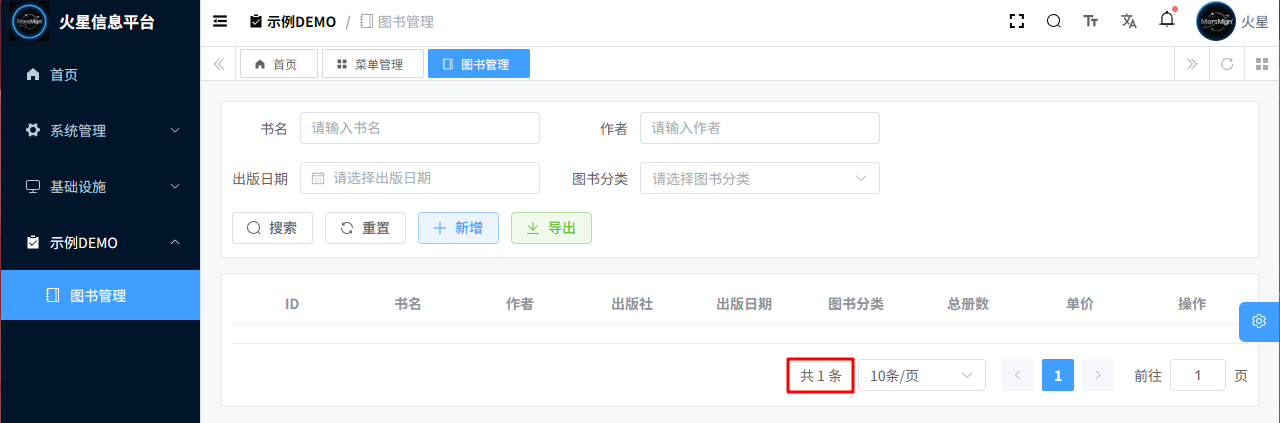Image resolution: width=1280 pixels, height=423 pixels.
Task: Open the 10条/页 page size dropdown
Action: pyautogui.click(x=921, y=375)
